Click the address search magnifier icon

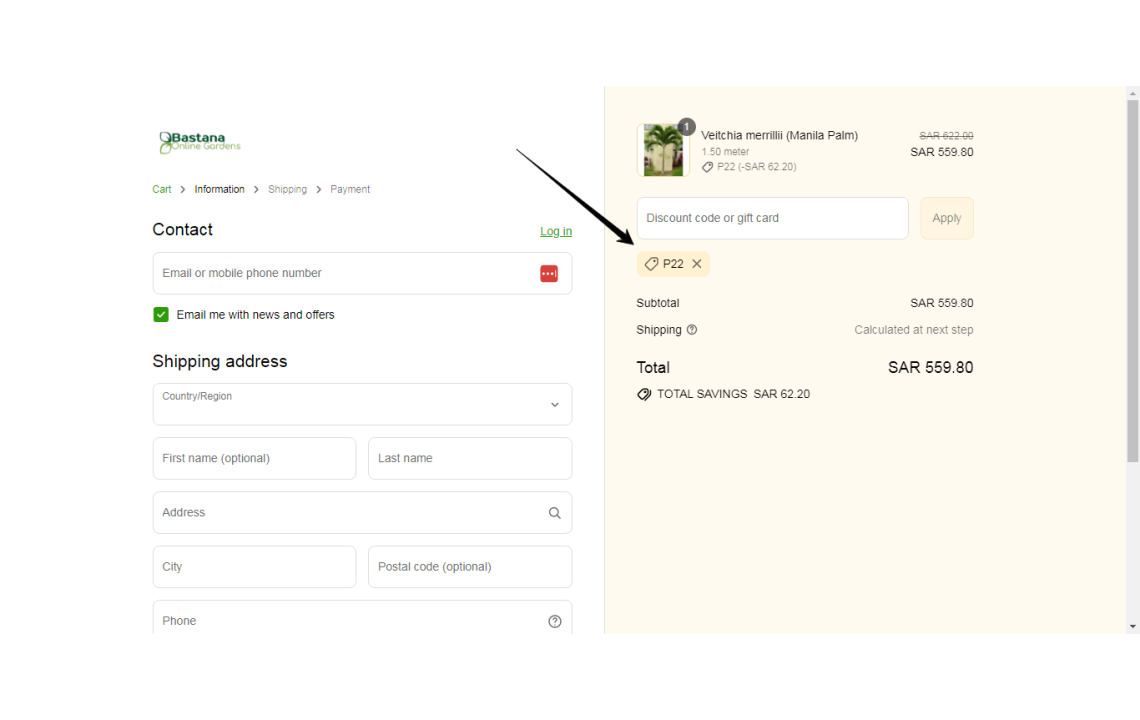[x=555, y=513]
